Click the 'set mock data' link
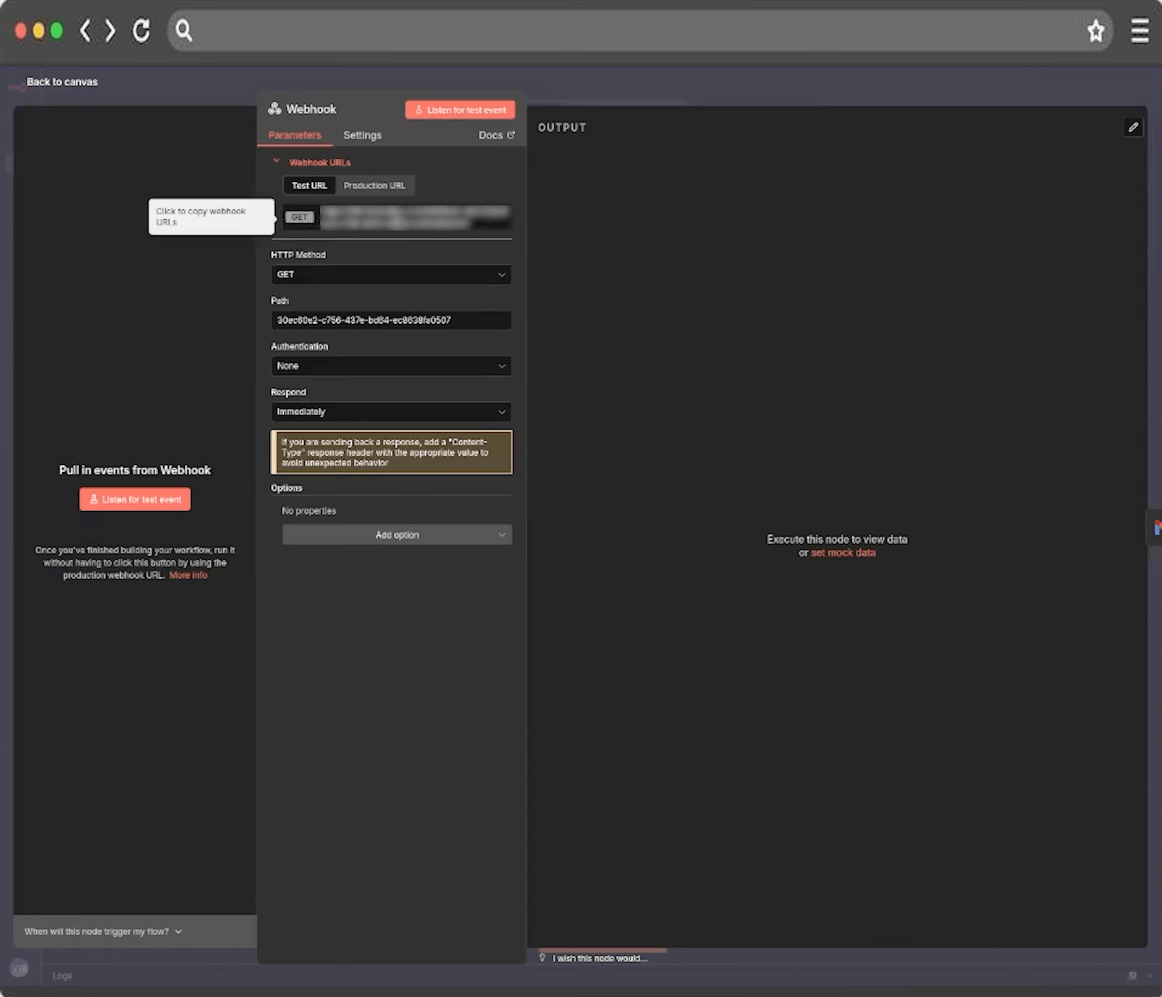This screenshot has width=1162, height=997. [843, 553]
